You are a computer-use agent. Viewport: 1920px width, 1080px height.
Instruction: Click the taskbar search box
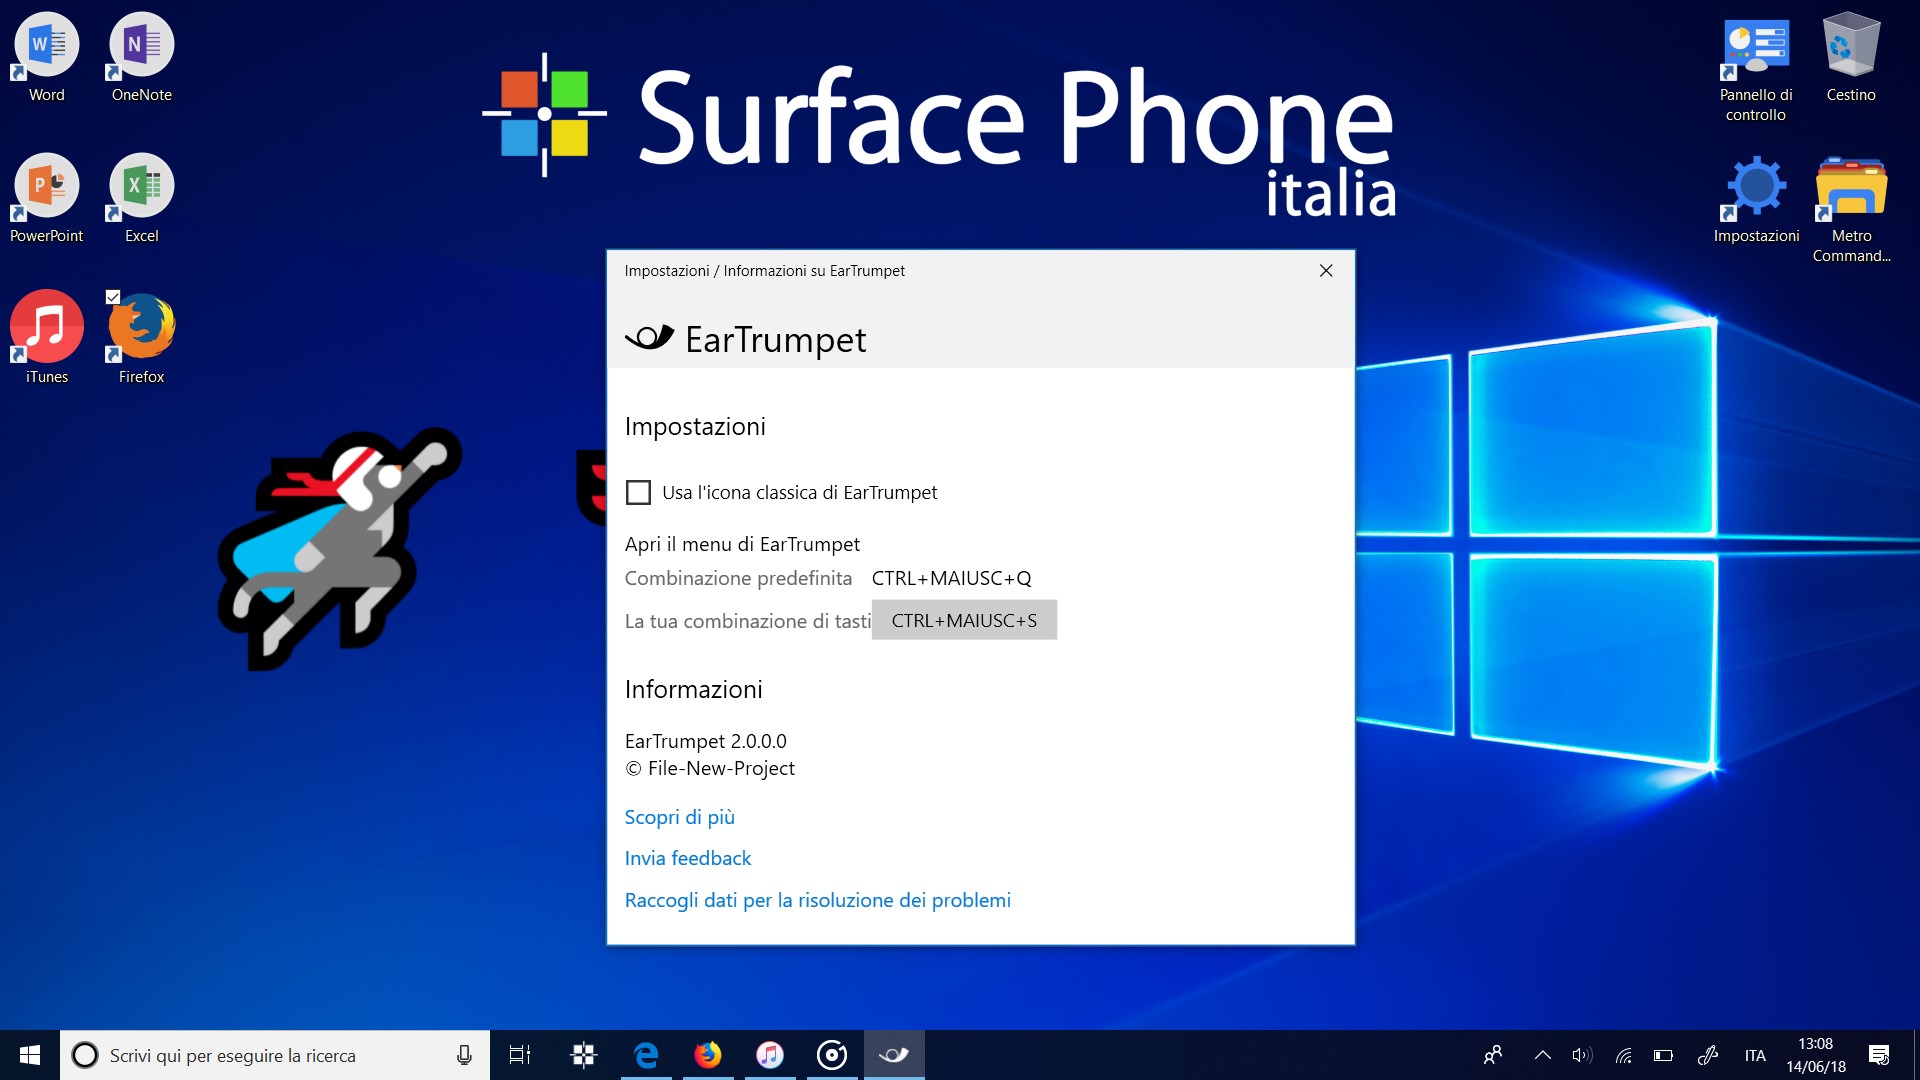click(275, 1055)
